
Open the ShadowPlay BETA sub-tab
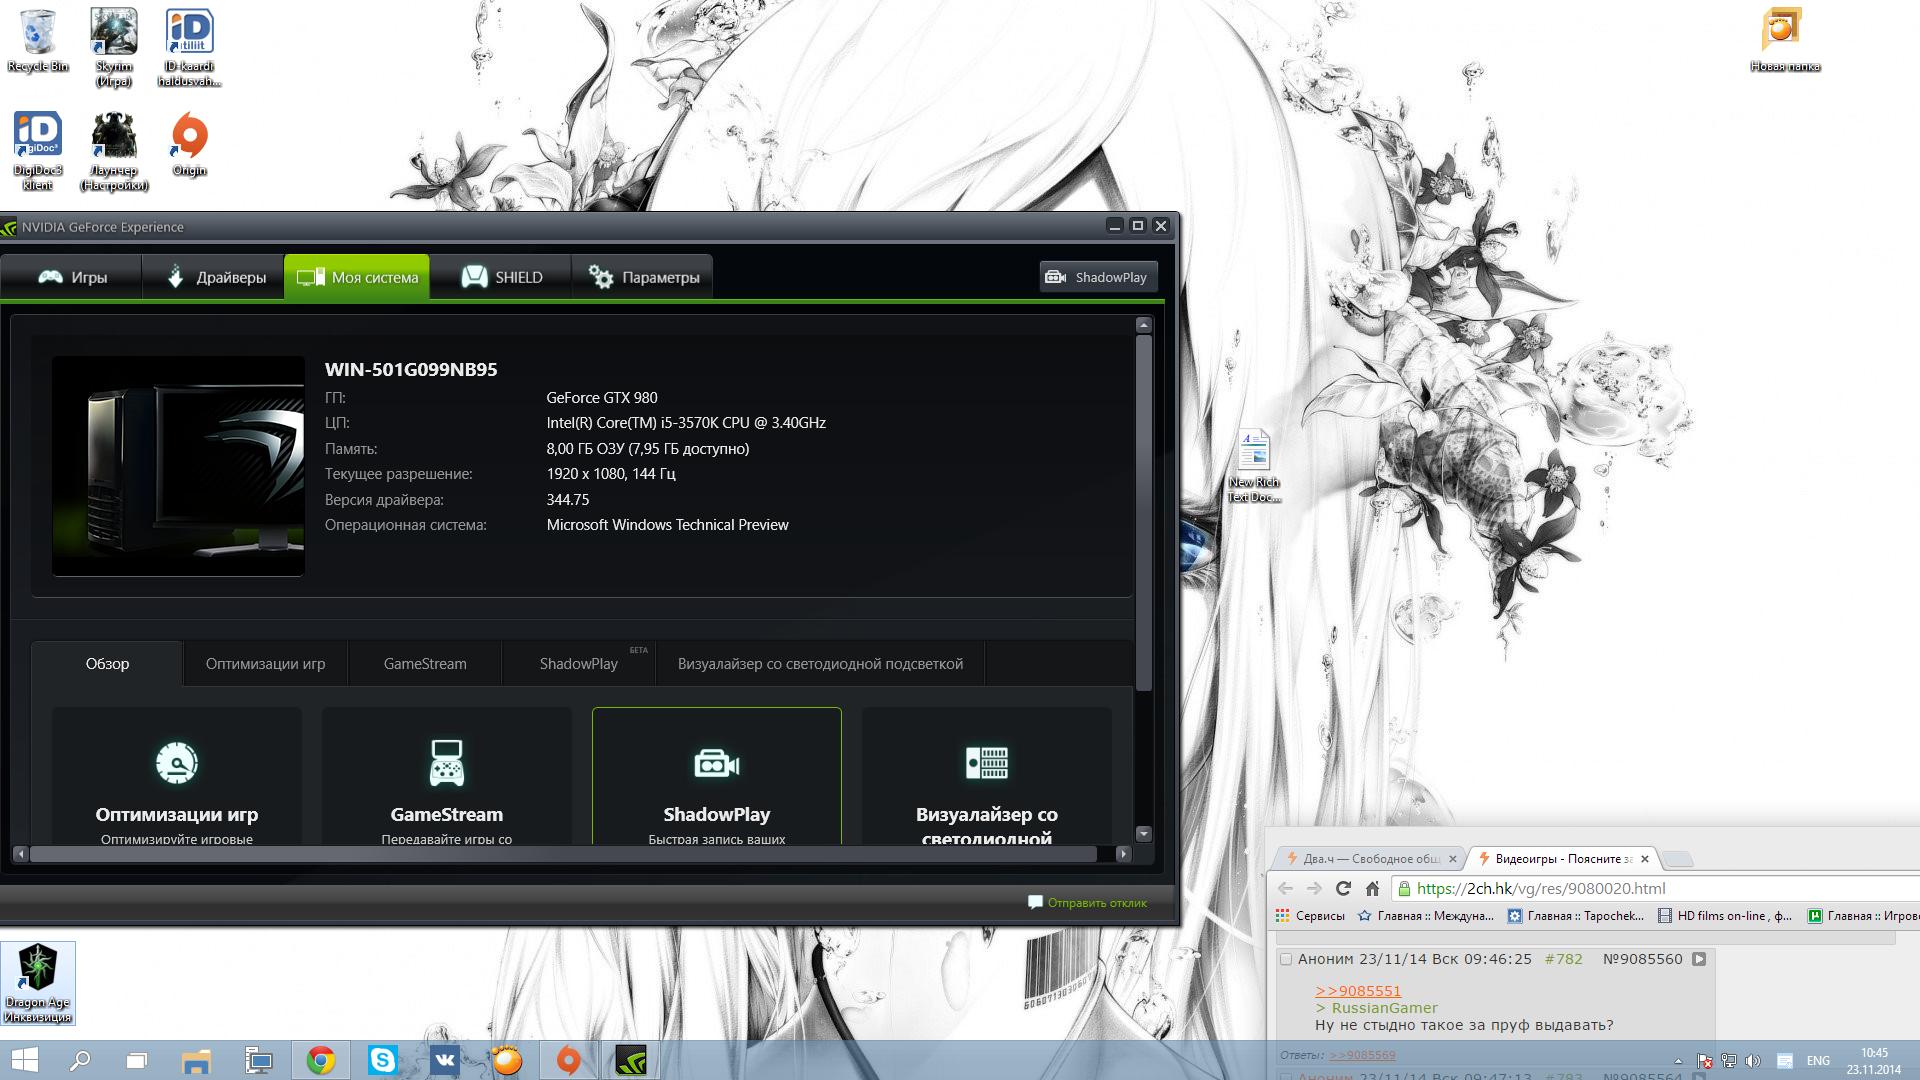pos(579,664)
